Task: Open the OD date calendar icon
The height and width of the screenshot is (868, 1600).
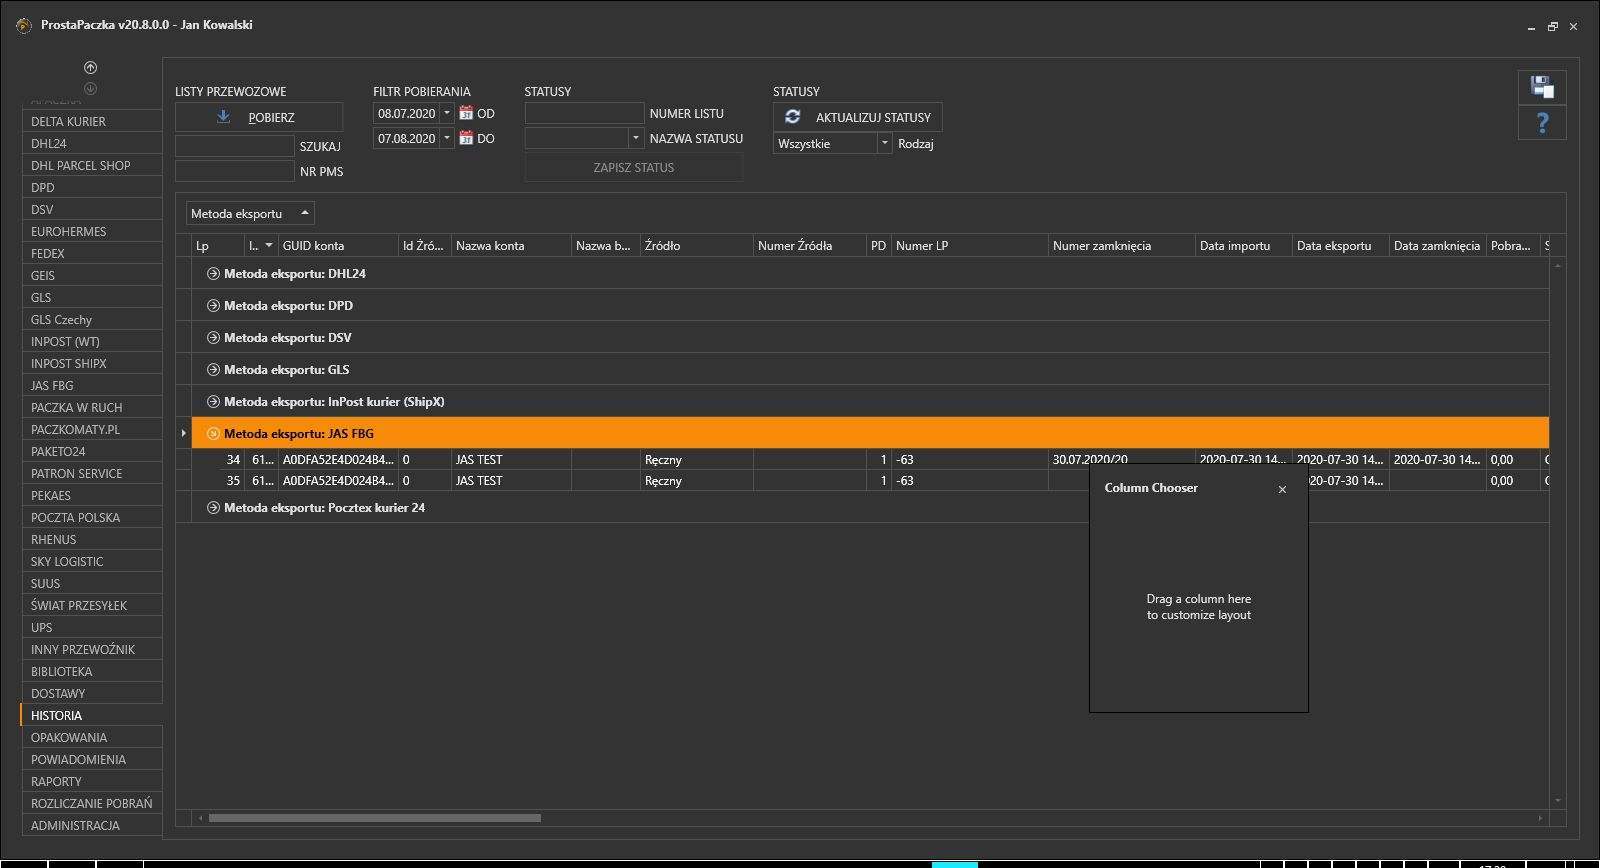Action: click(466, 113)
